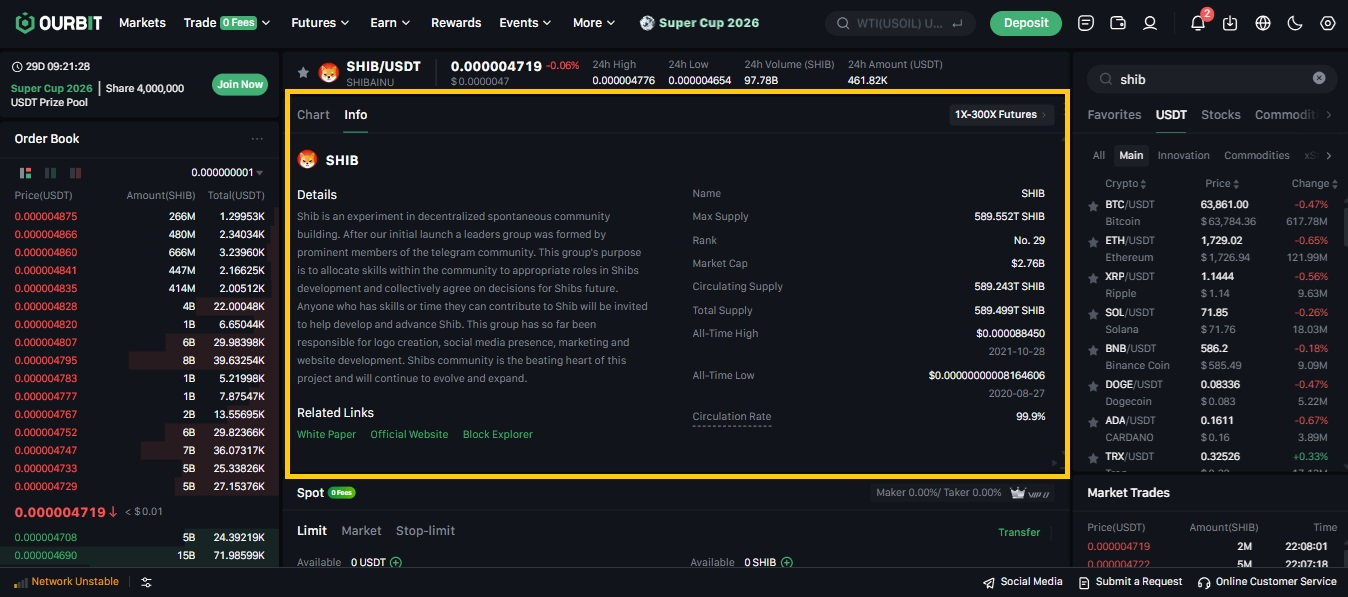Add SHIB funds with plus icon
This screenshot has width=1348, height=597.
pos(787,562)
